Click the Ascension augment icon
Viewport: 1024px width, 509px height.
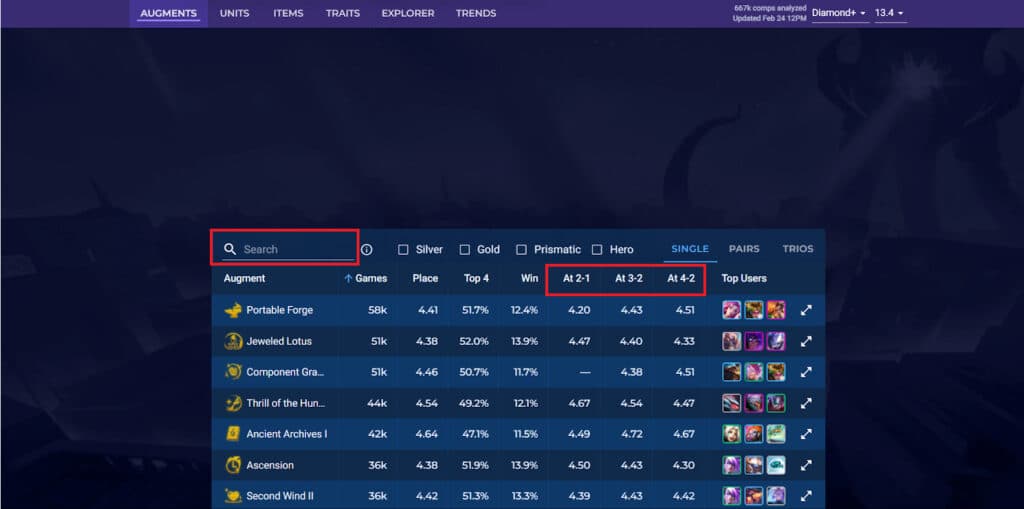(233, 465)
